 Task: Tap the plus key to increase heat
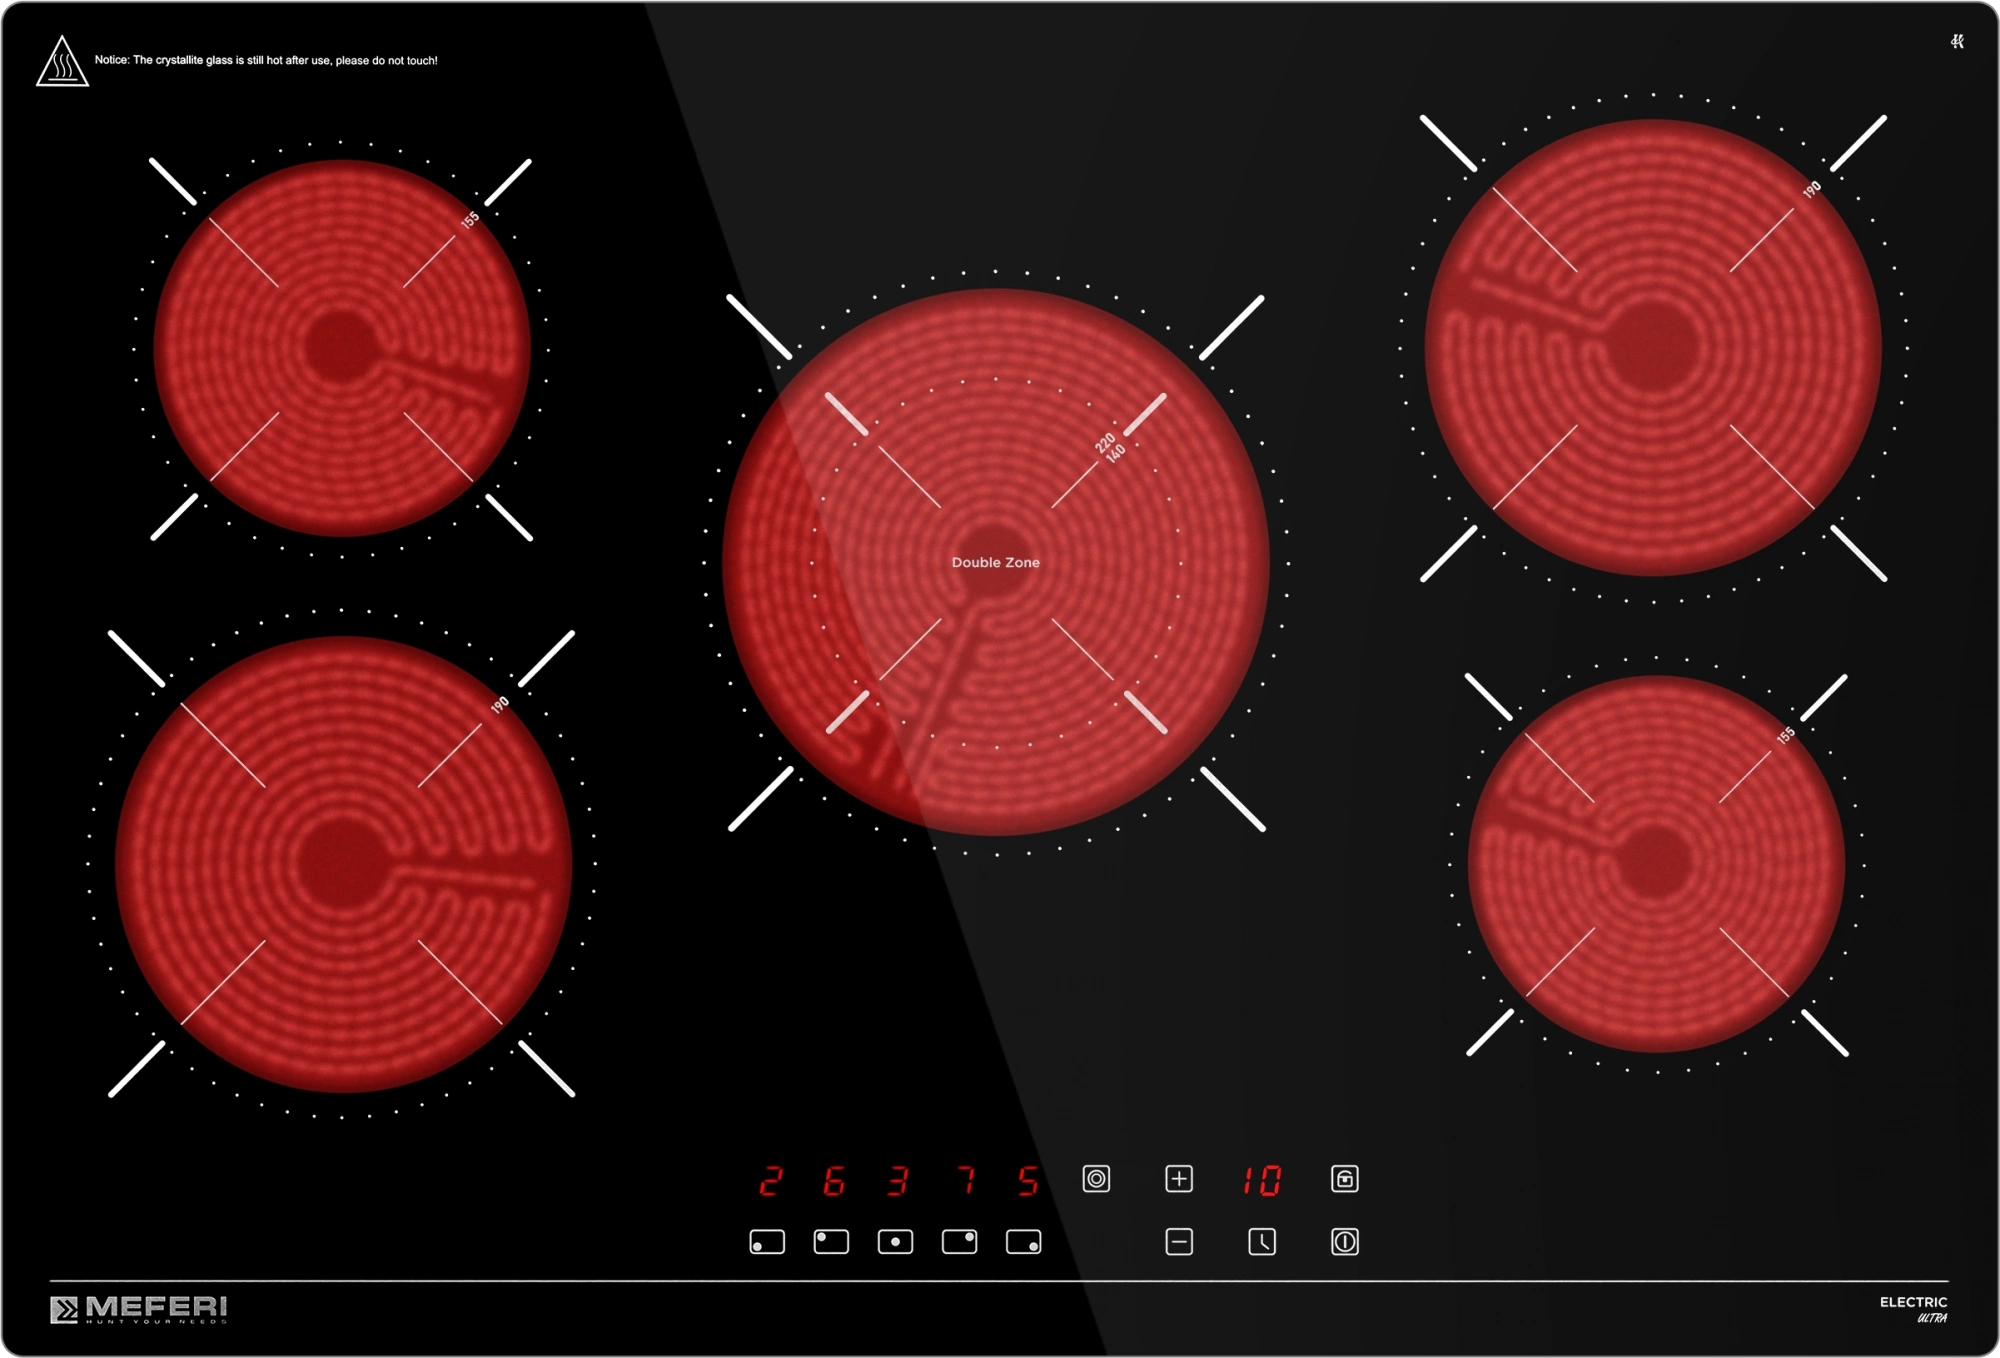[1179, 1179]
